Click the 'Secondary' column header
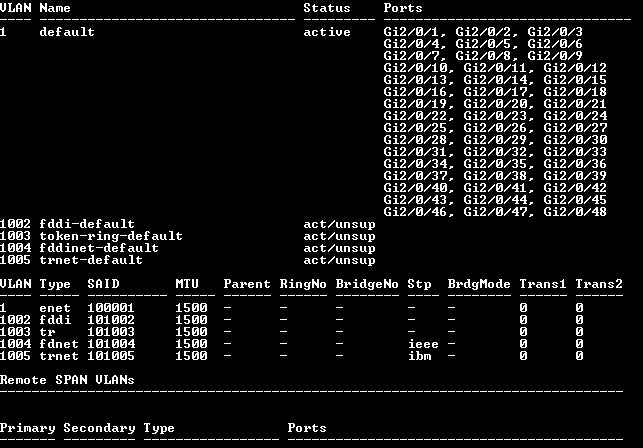Viewport: 643px width, 448px height. click(x=99, y=428)
